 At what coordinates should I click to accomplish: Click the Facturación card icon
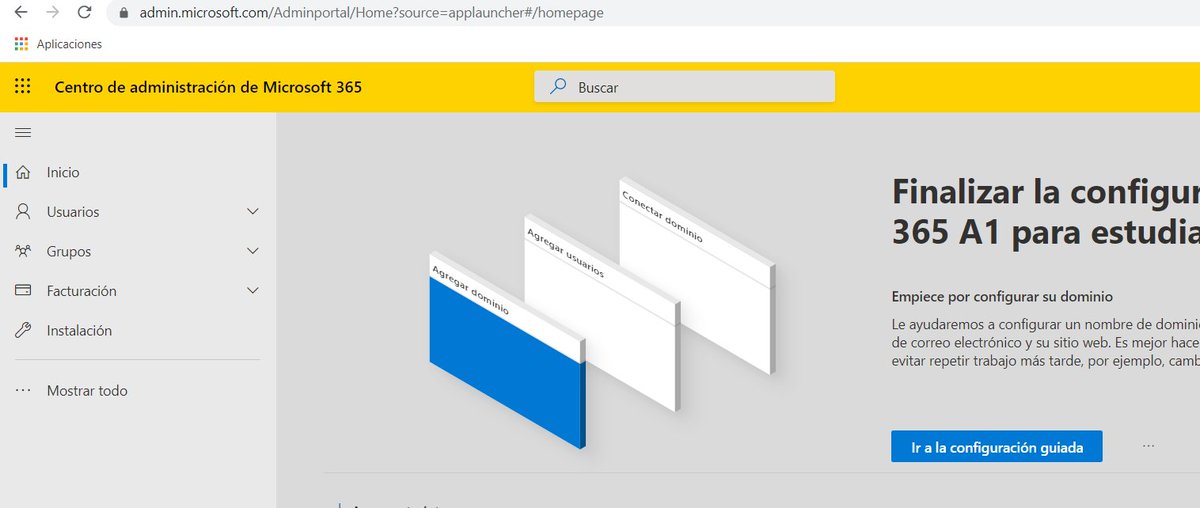coord(24,291)
